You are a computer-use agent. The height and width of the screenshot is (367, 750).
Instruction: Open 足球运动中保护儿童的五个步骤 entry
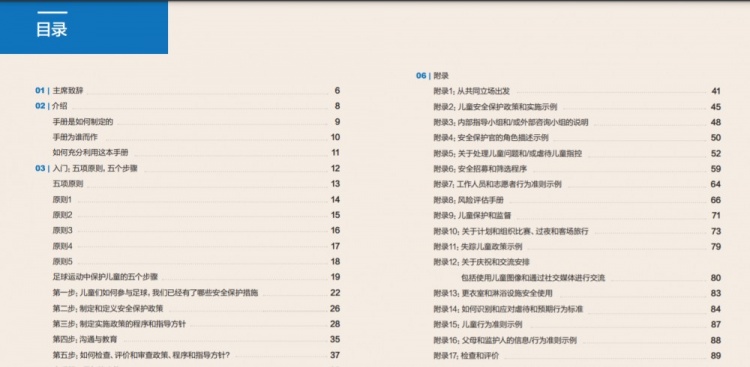pos(196,277)
